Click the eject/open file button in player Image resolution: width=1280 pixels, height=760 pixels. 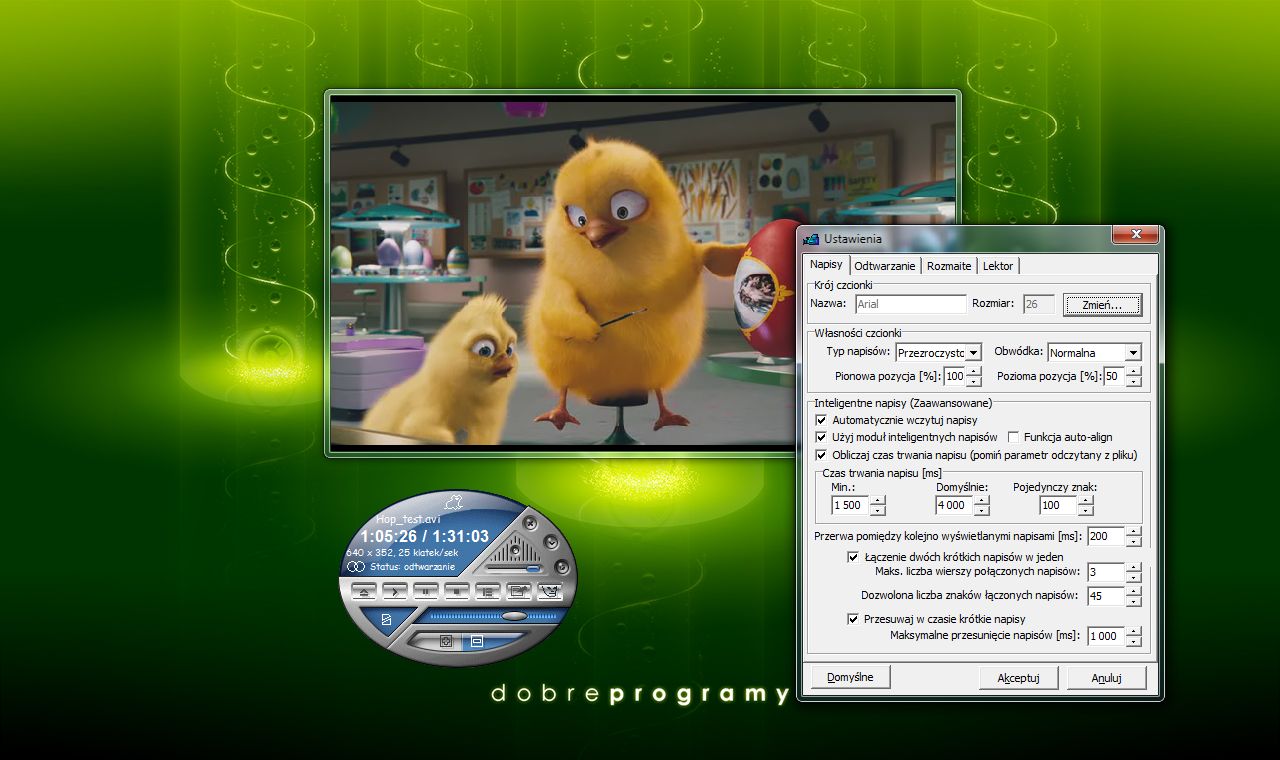(364, 592)
